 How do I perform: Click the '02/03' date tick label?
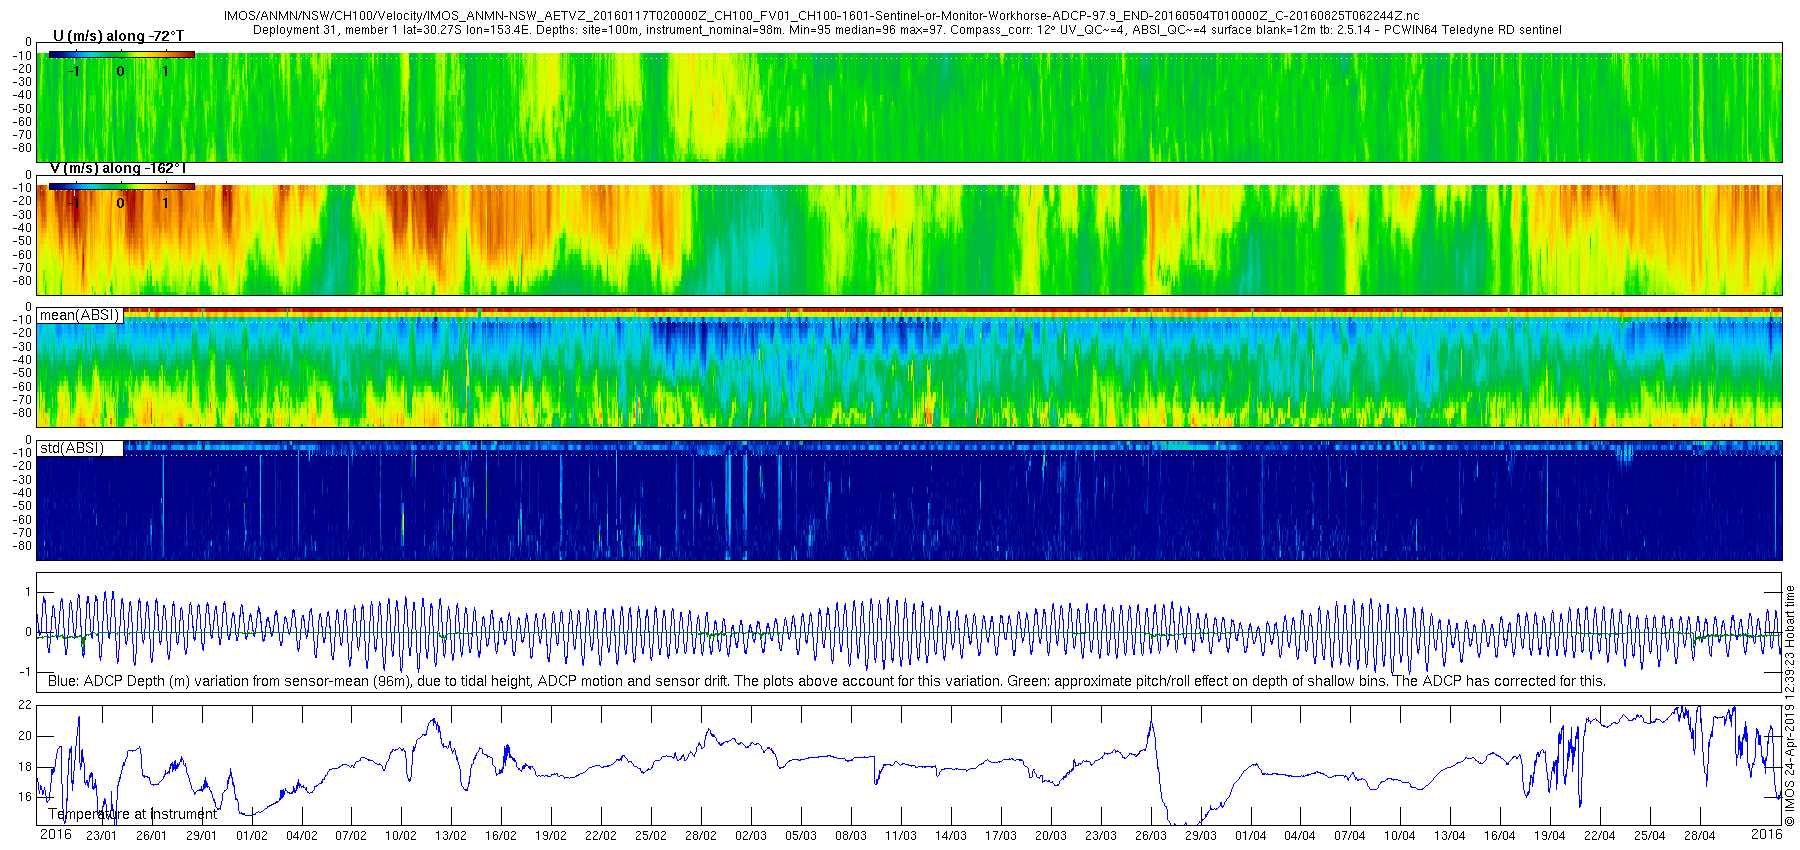pos(751,836)
